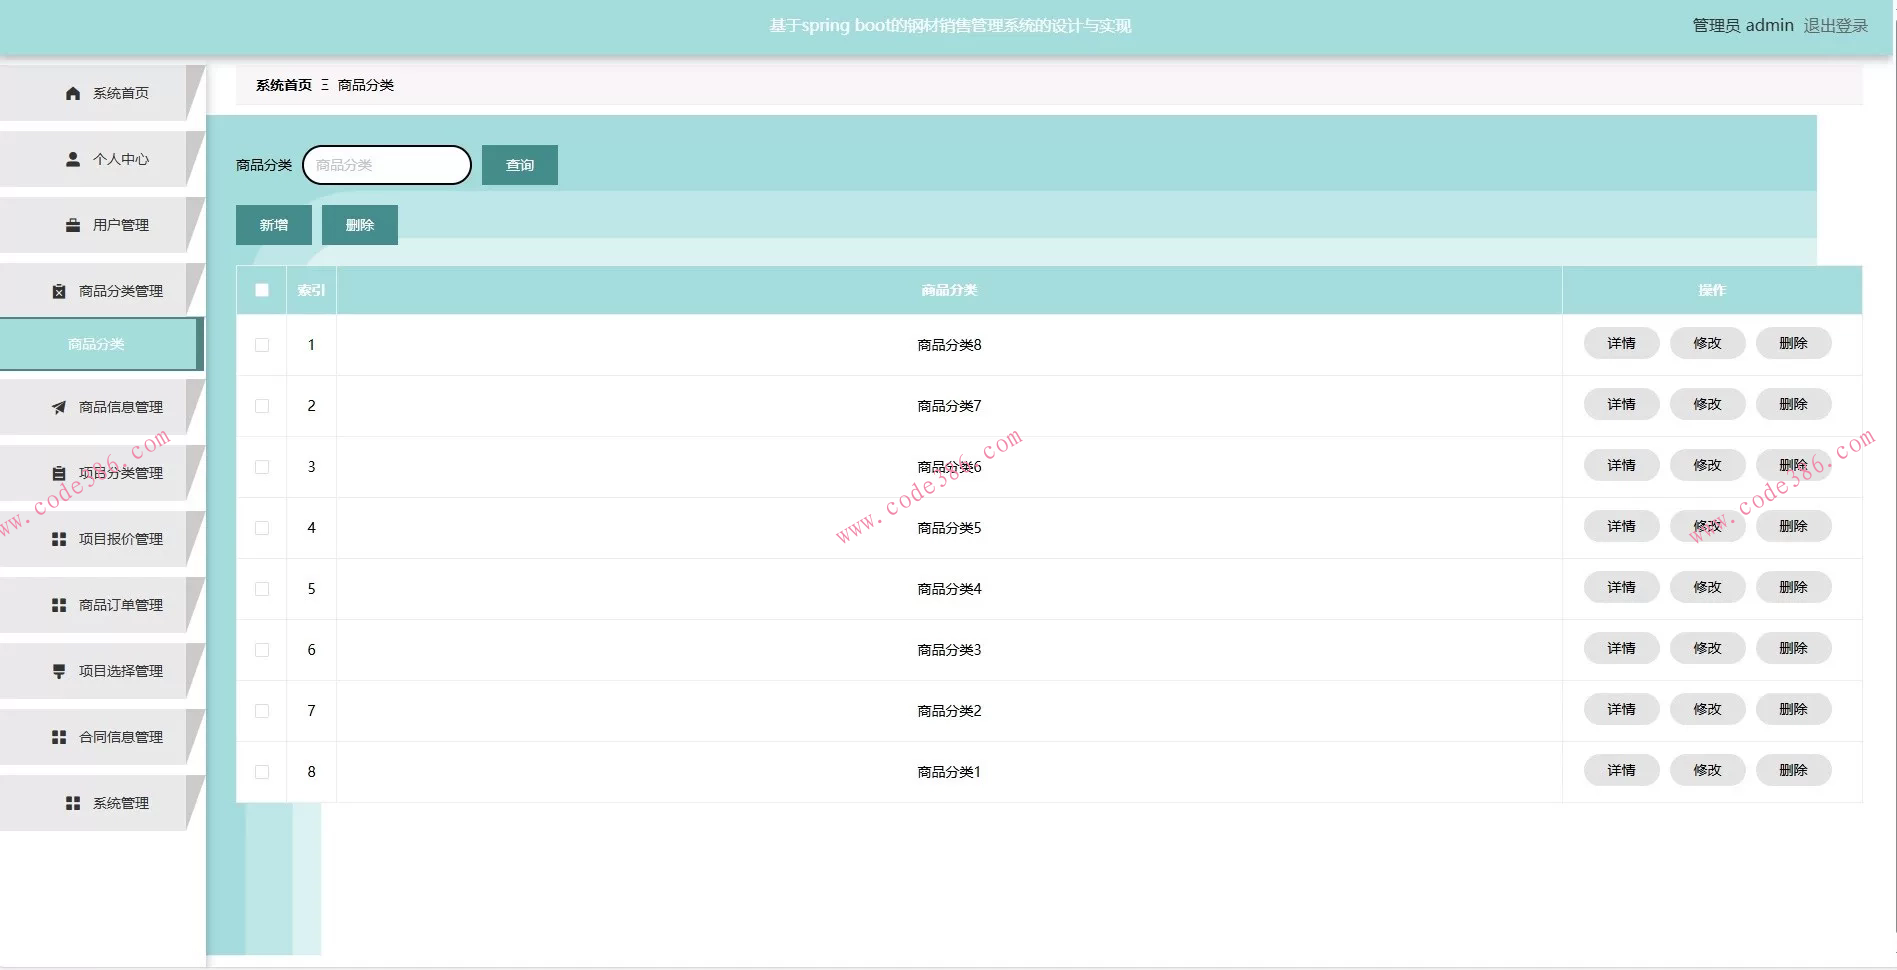Click the home icon beside 系统首页
This screenshot has width=1897, height=970.
[x=73, y=93]
